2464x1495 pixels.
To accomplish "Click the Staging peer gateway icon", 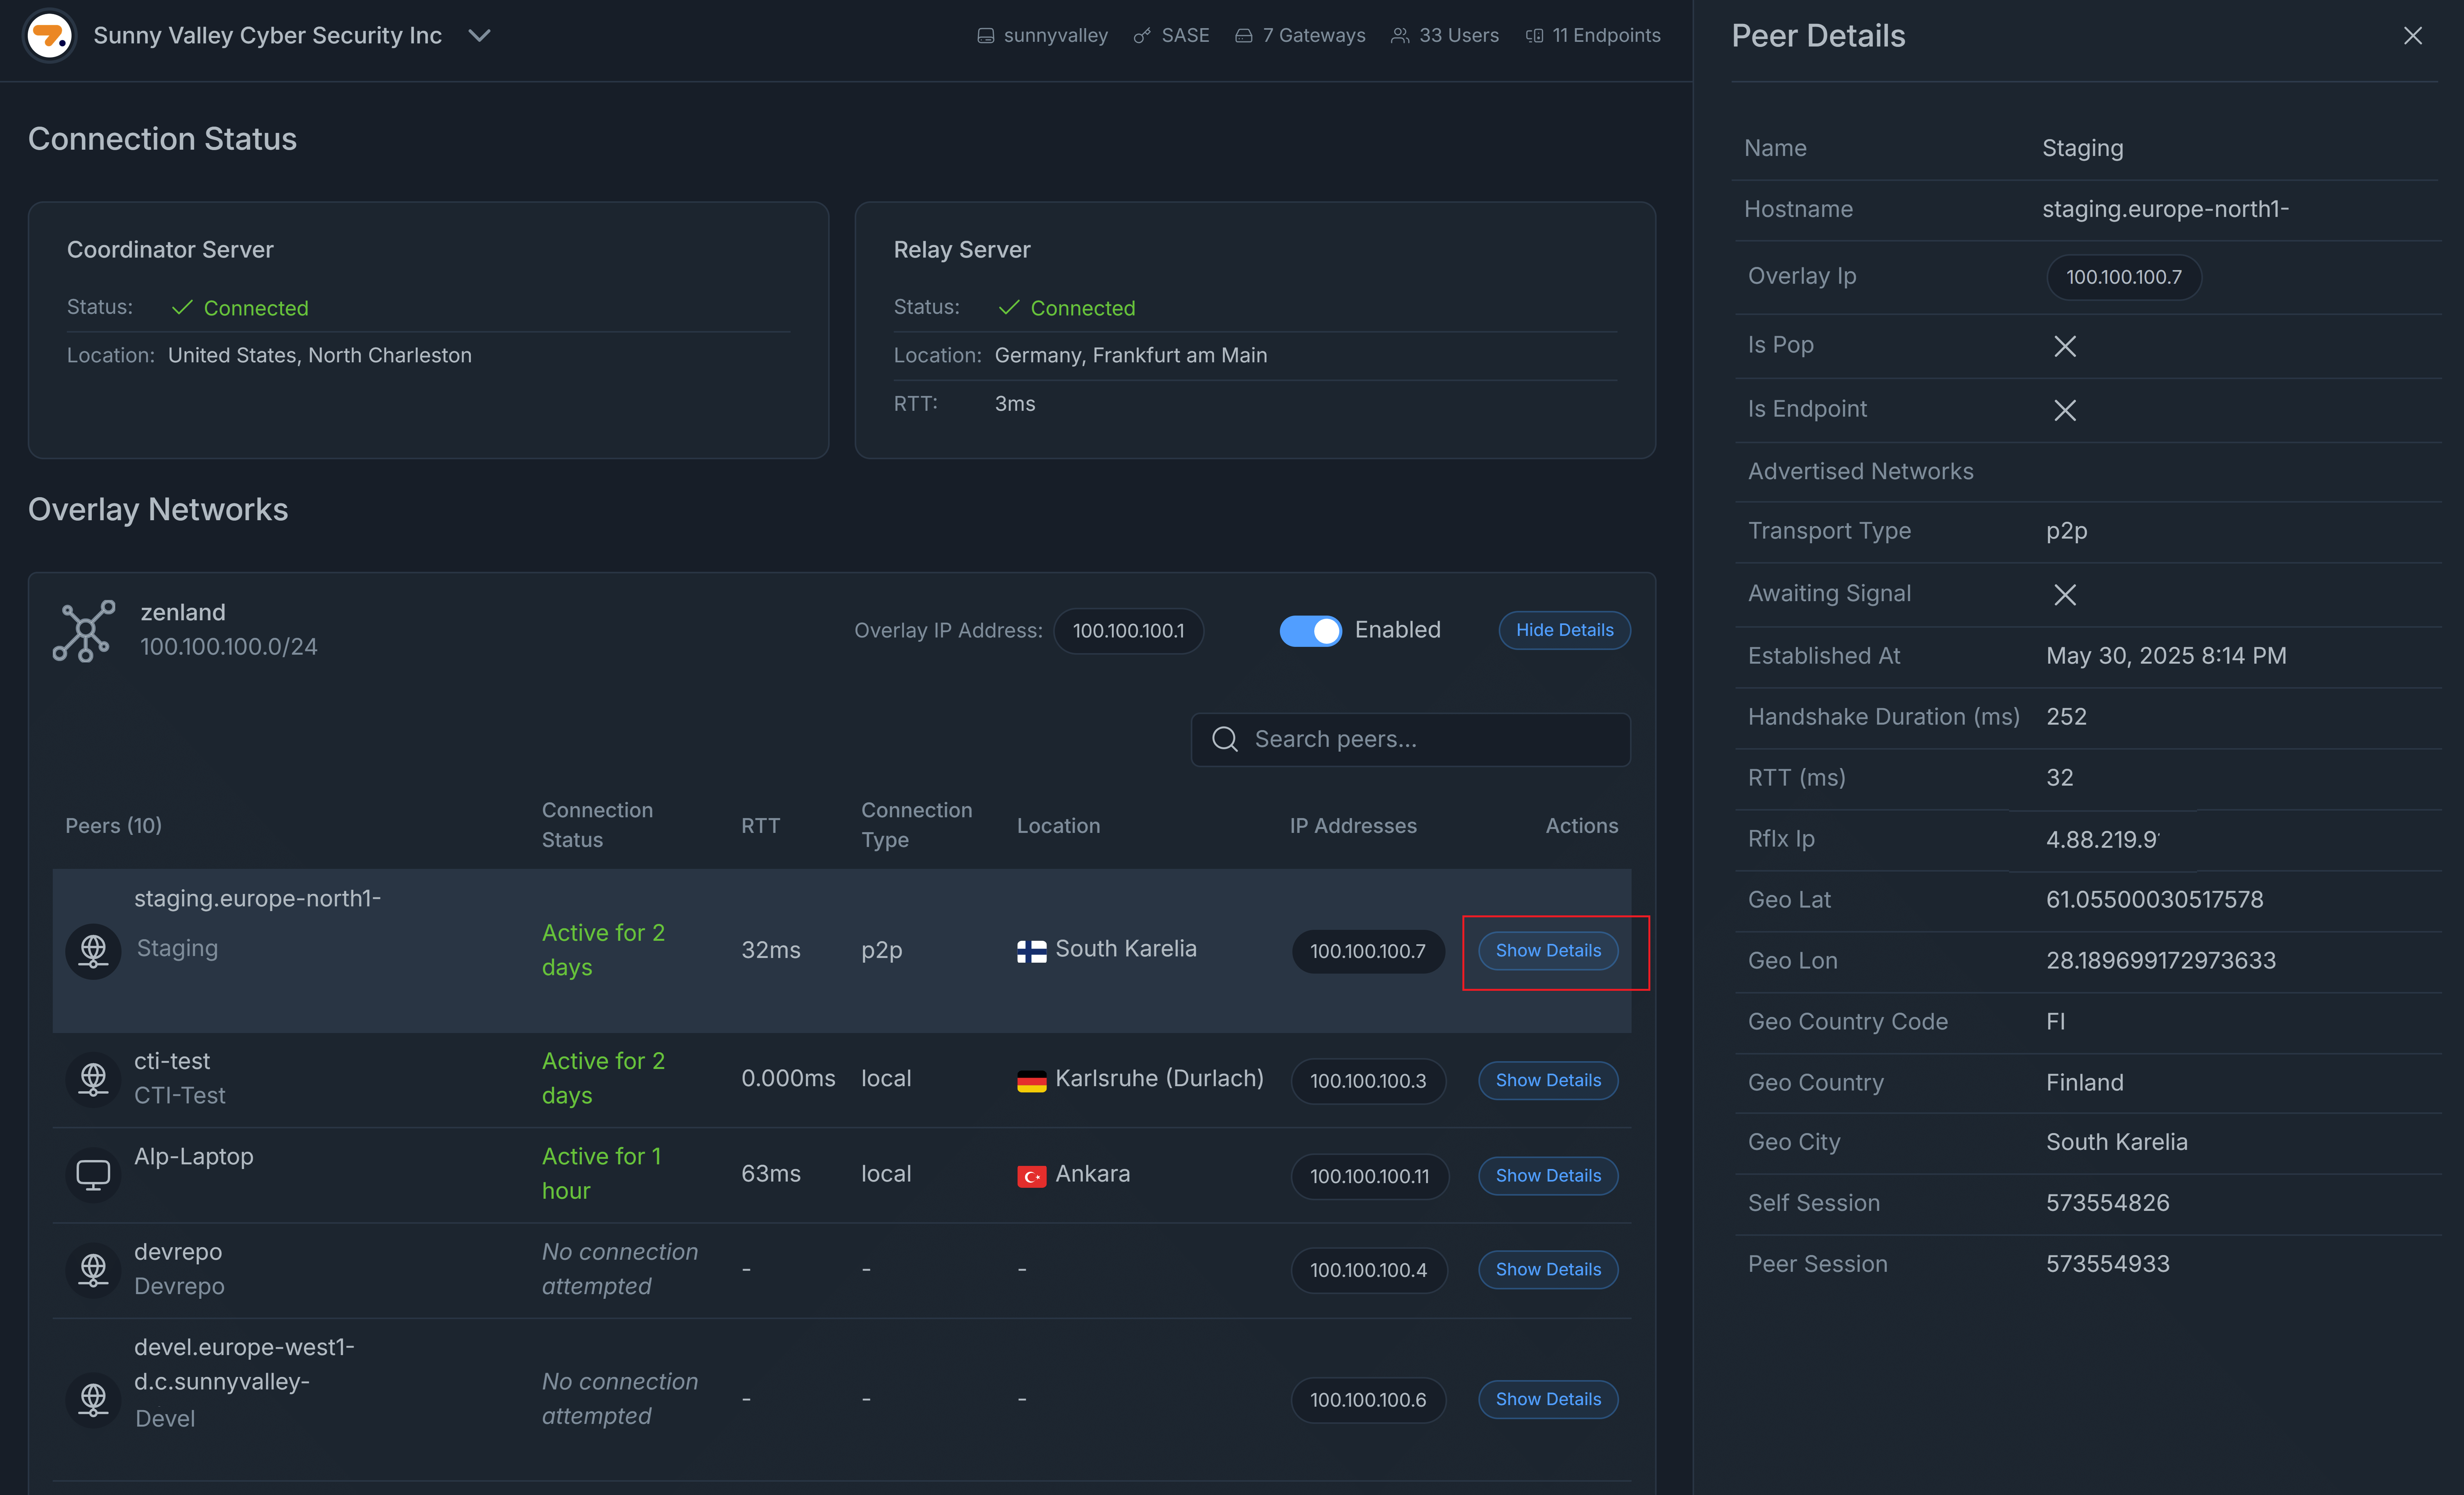I will click(93, 950).
